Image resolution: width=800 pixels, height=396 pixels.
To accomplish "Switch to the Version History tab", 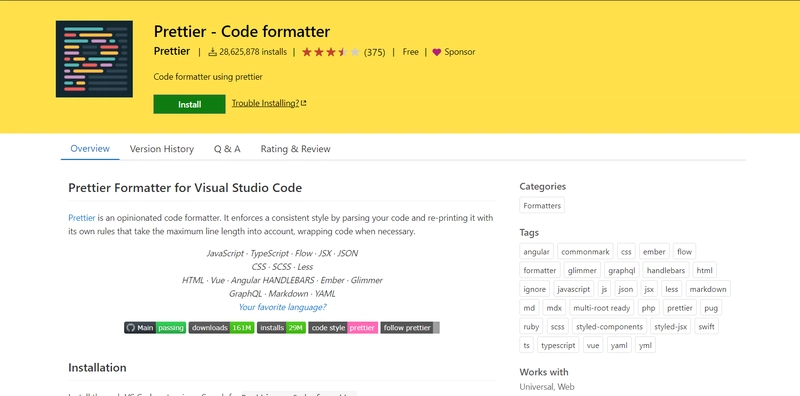I will pyautogui.click(x=162, y=149).
